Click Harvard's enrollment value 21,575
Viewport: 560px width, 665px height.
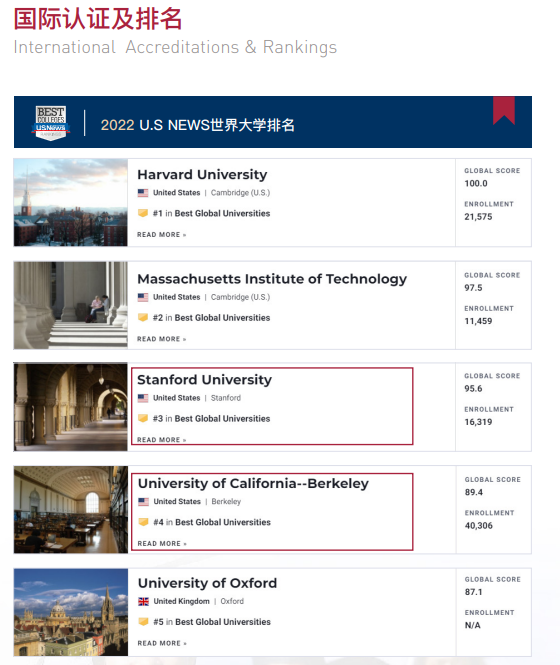[x=478, y=217]
